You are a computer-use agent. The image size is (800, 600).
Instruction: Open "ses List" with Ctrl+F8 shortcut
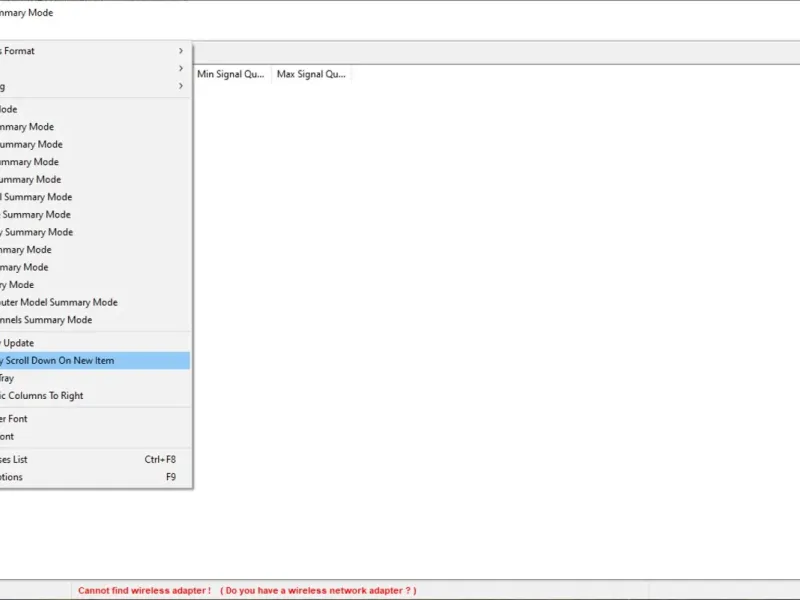coord(95,460)
